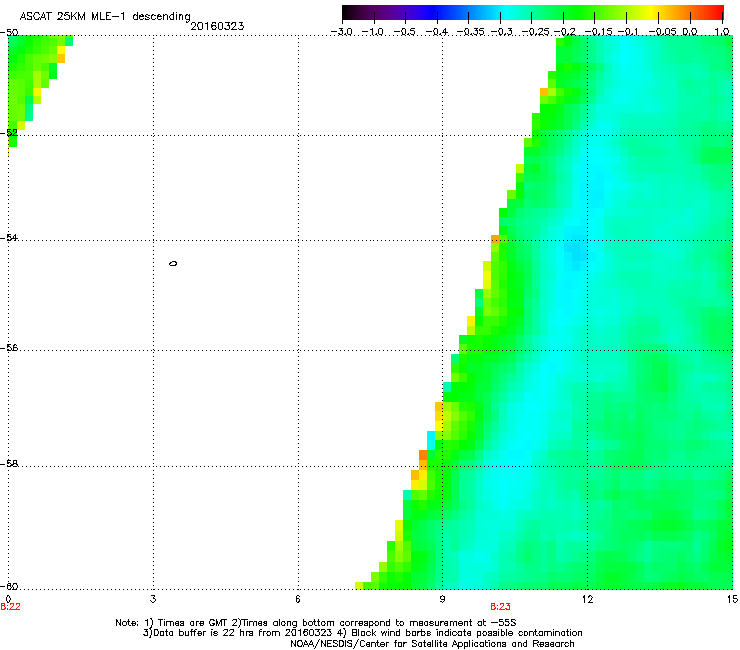740x650 pixels.
Task: Click the small island outline on the map
Action: tap(173, 263)
